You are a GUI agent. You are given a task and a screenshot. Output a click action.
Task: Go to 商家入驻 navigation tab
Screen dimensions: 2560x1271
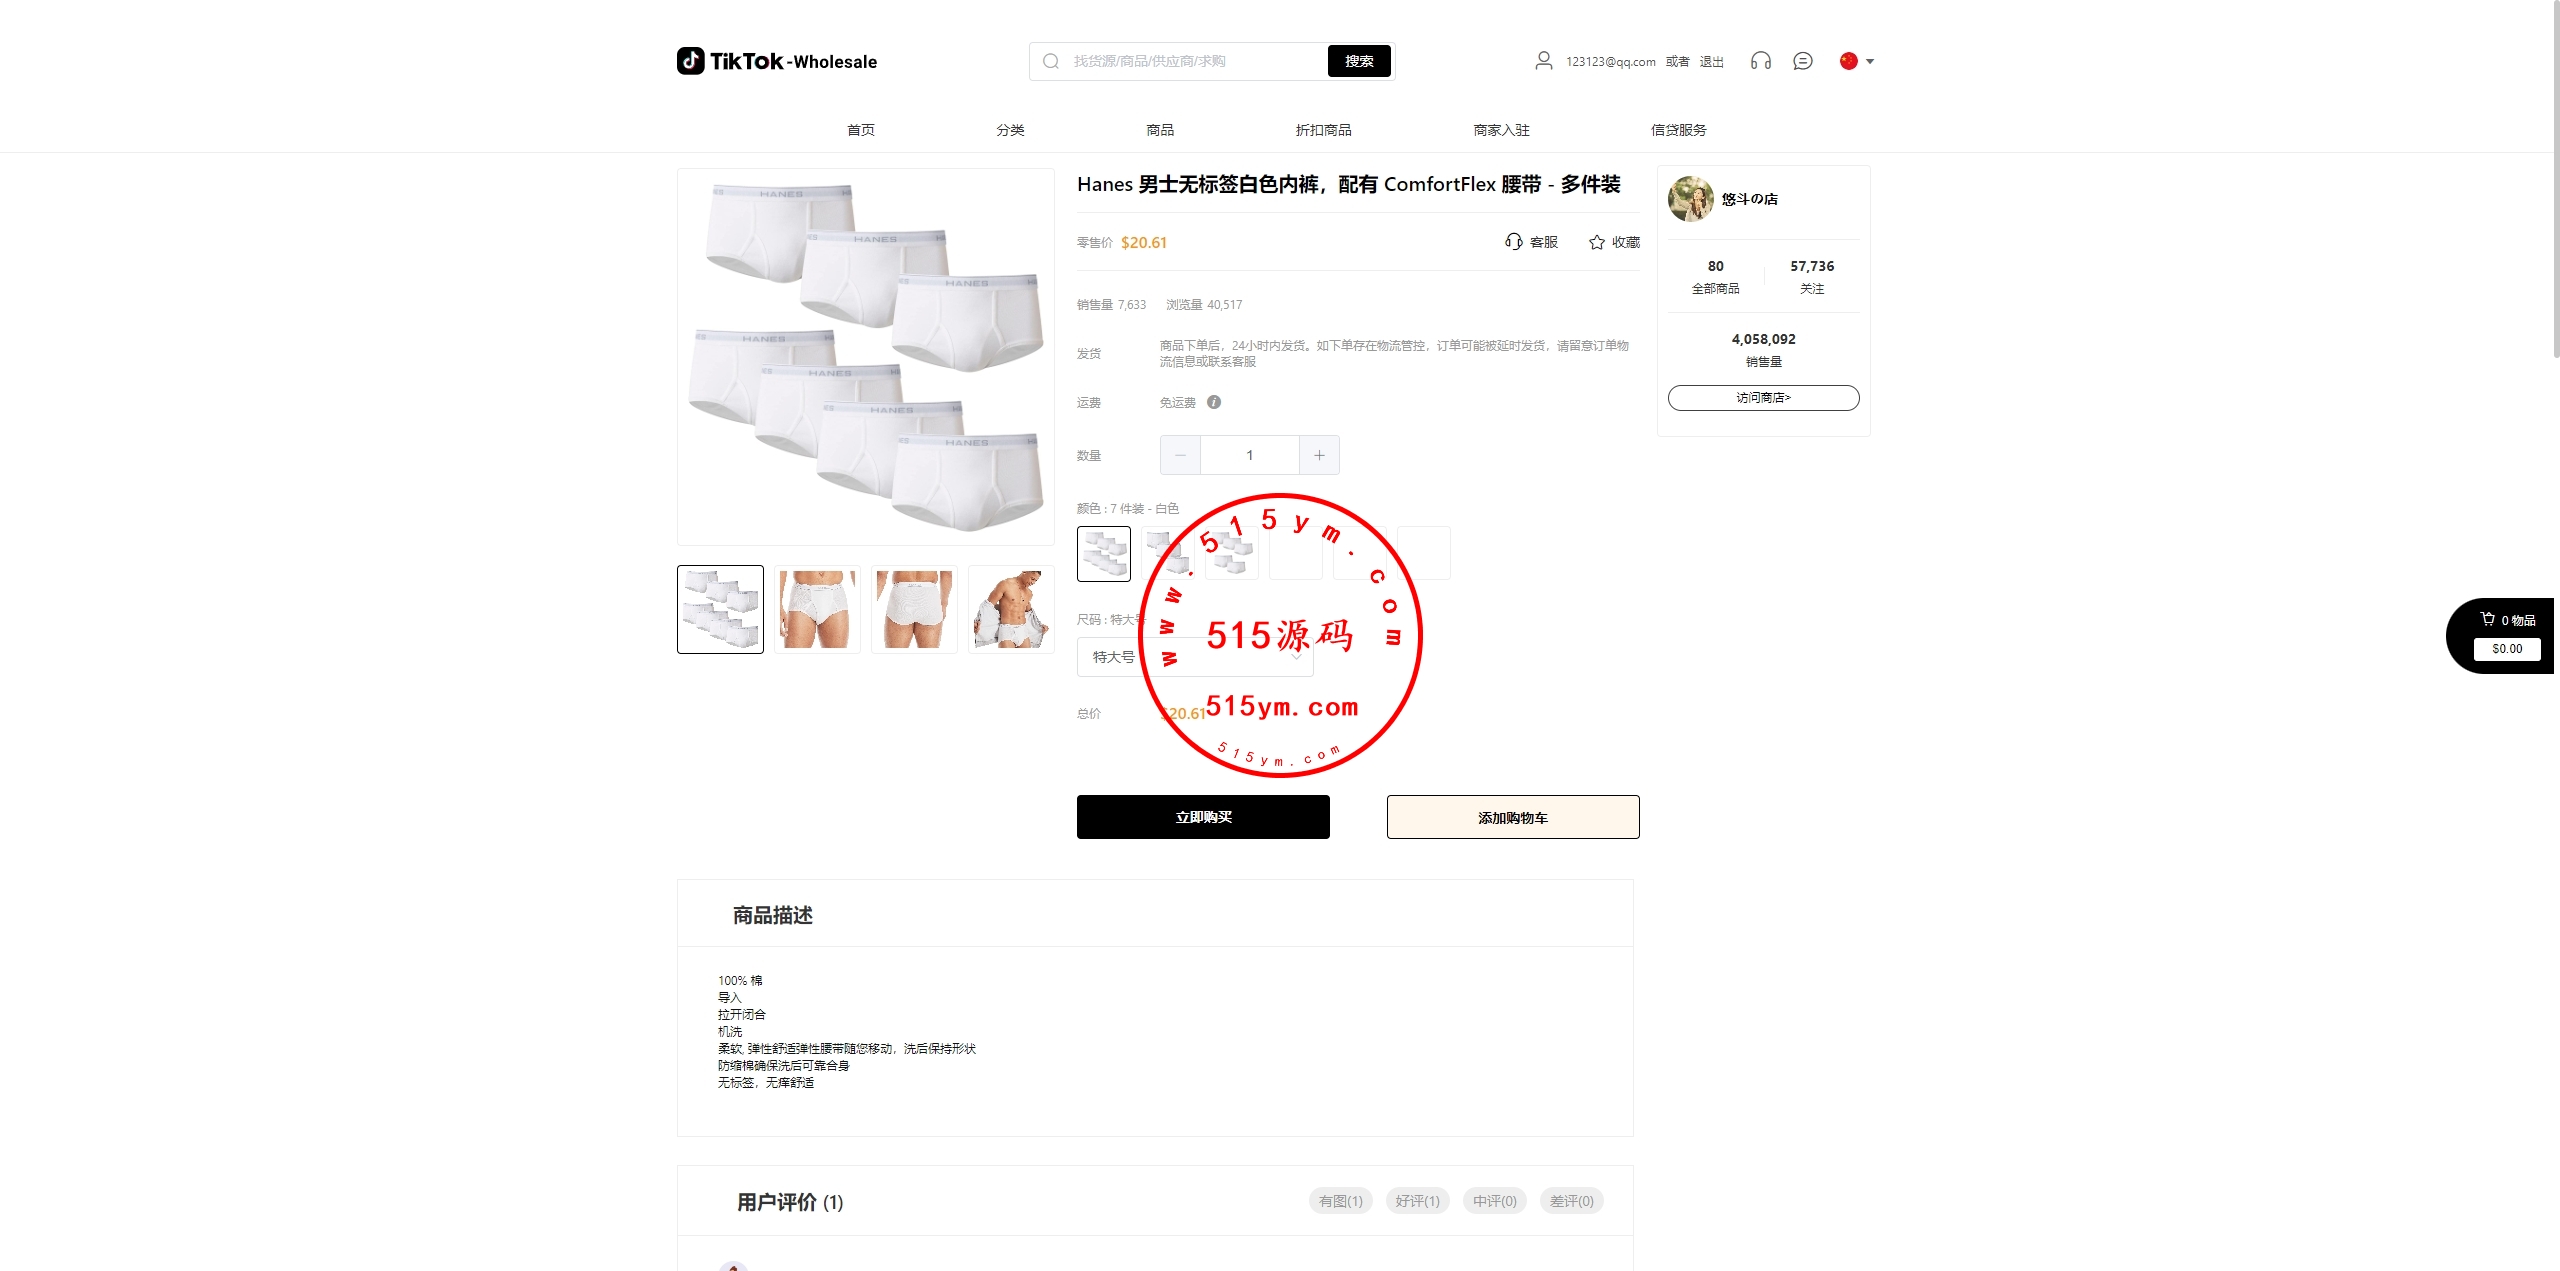click(x=1501, y=130)
